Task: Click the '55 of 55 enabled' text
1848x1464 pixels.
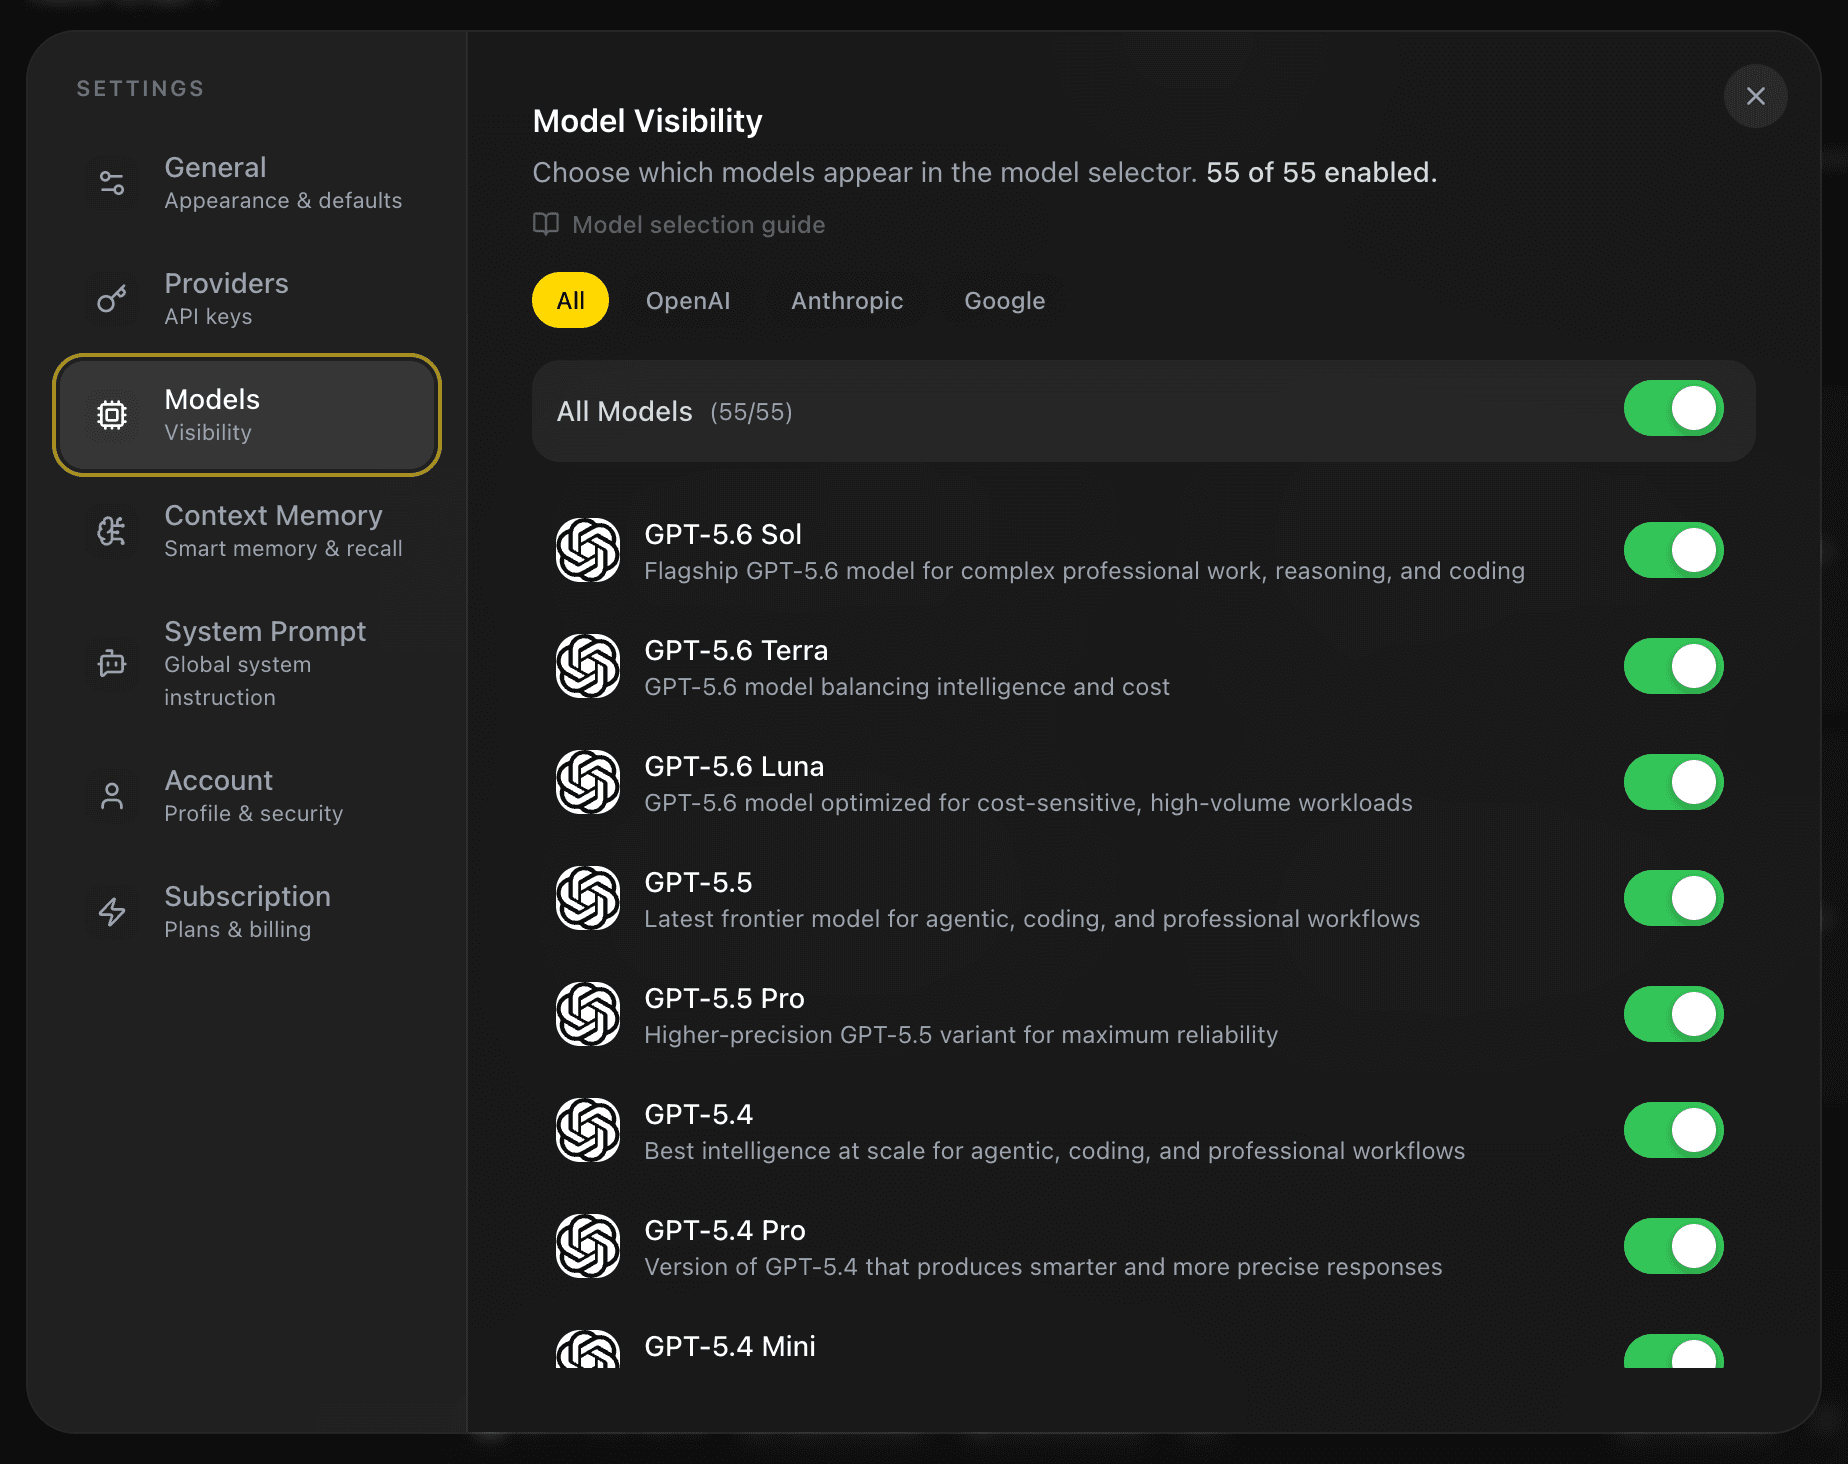Action: pyautogui.click(x=1321, y=172)
